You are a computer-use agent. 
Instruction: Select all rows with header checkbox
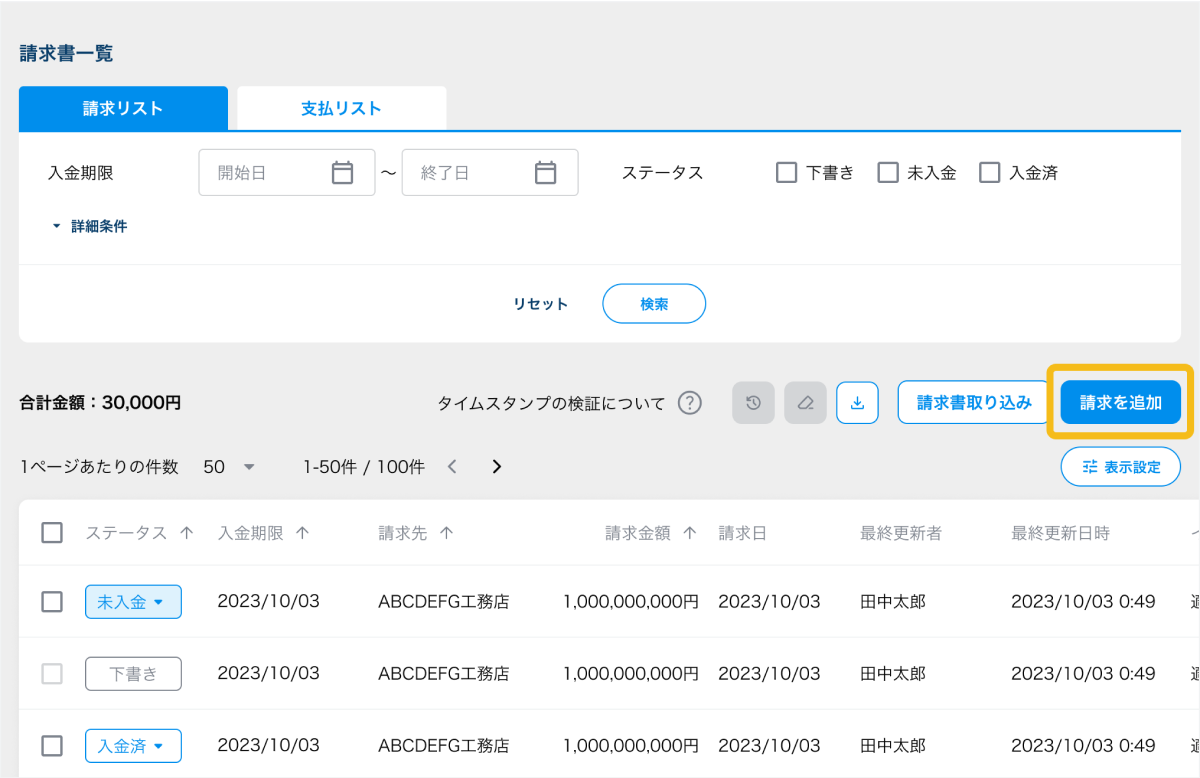click(52, 533)
